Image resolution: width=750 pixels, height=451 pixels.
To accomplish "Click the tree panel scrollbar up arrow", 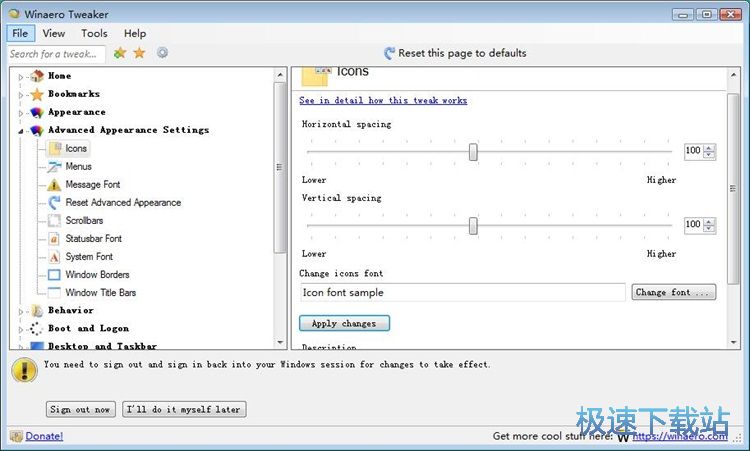I will (280, 75).
